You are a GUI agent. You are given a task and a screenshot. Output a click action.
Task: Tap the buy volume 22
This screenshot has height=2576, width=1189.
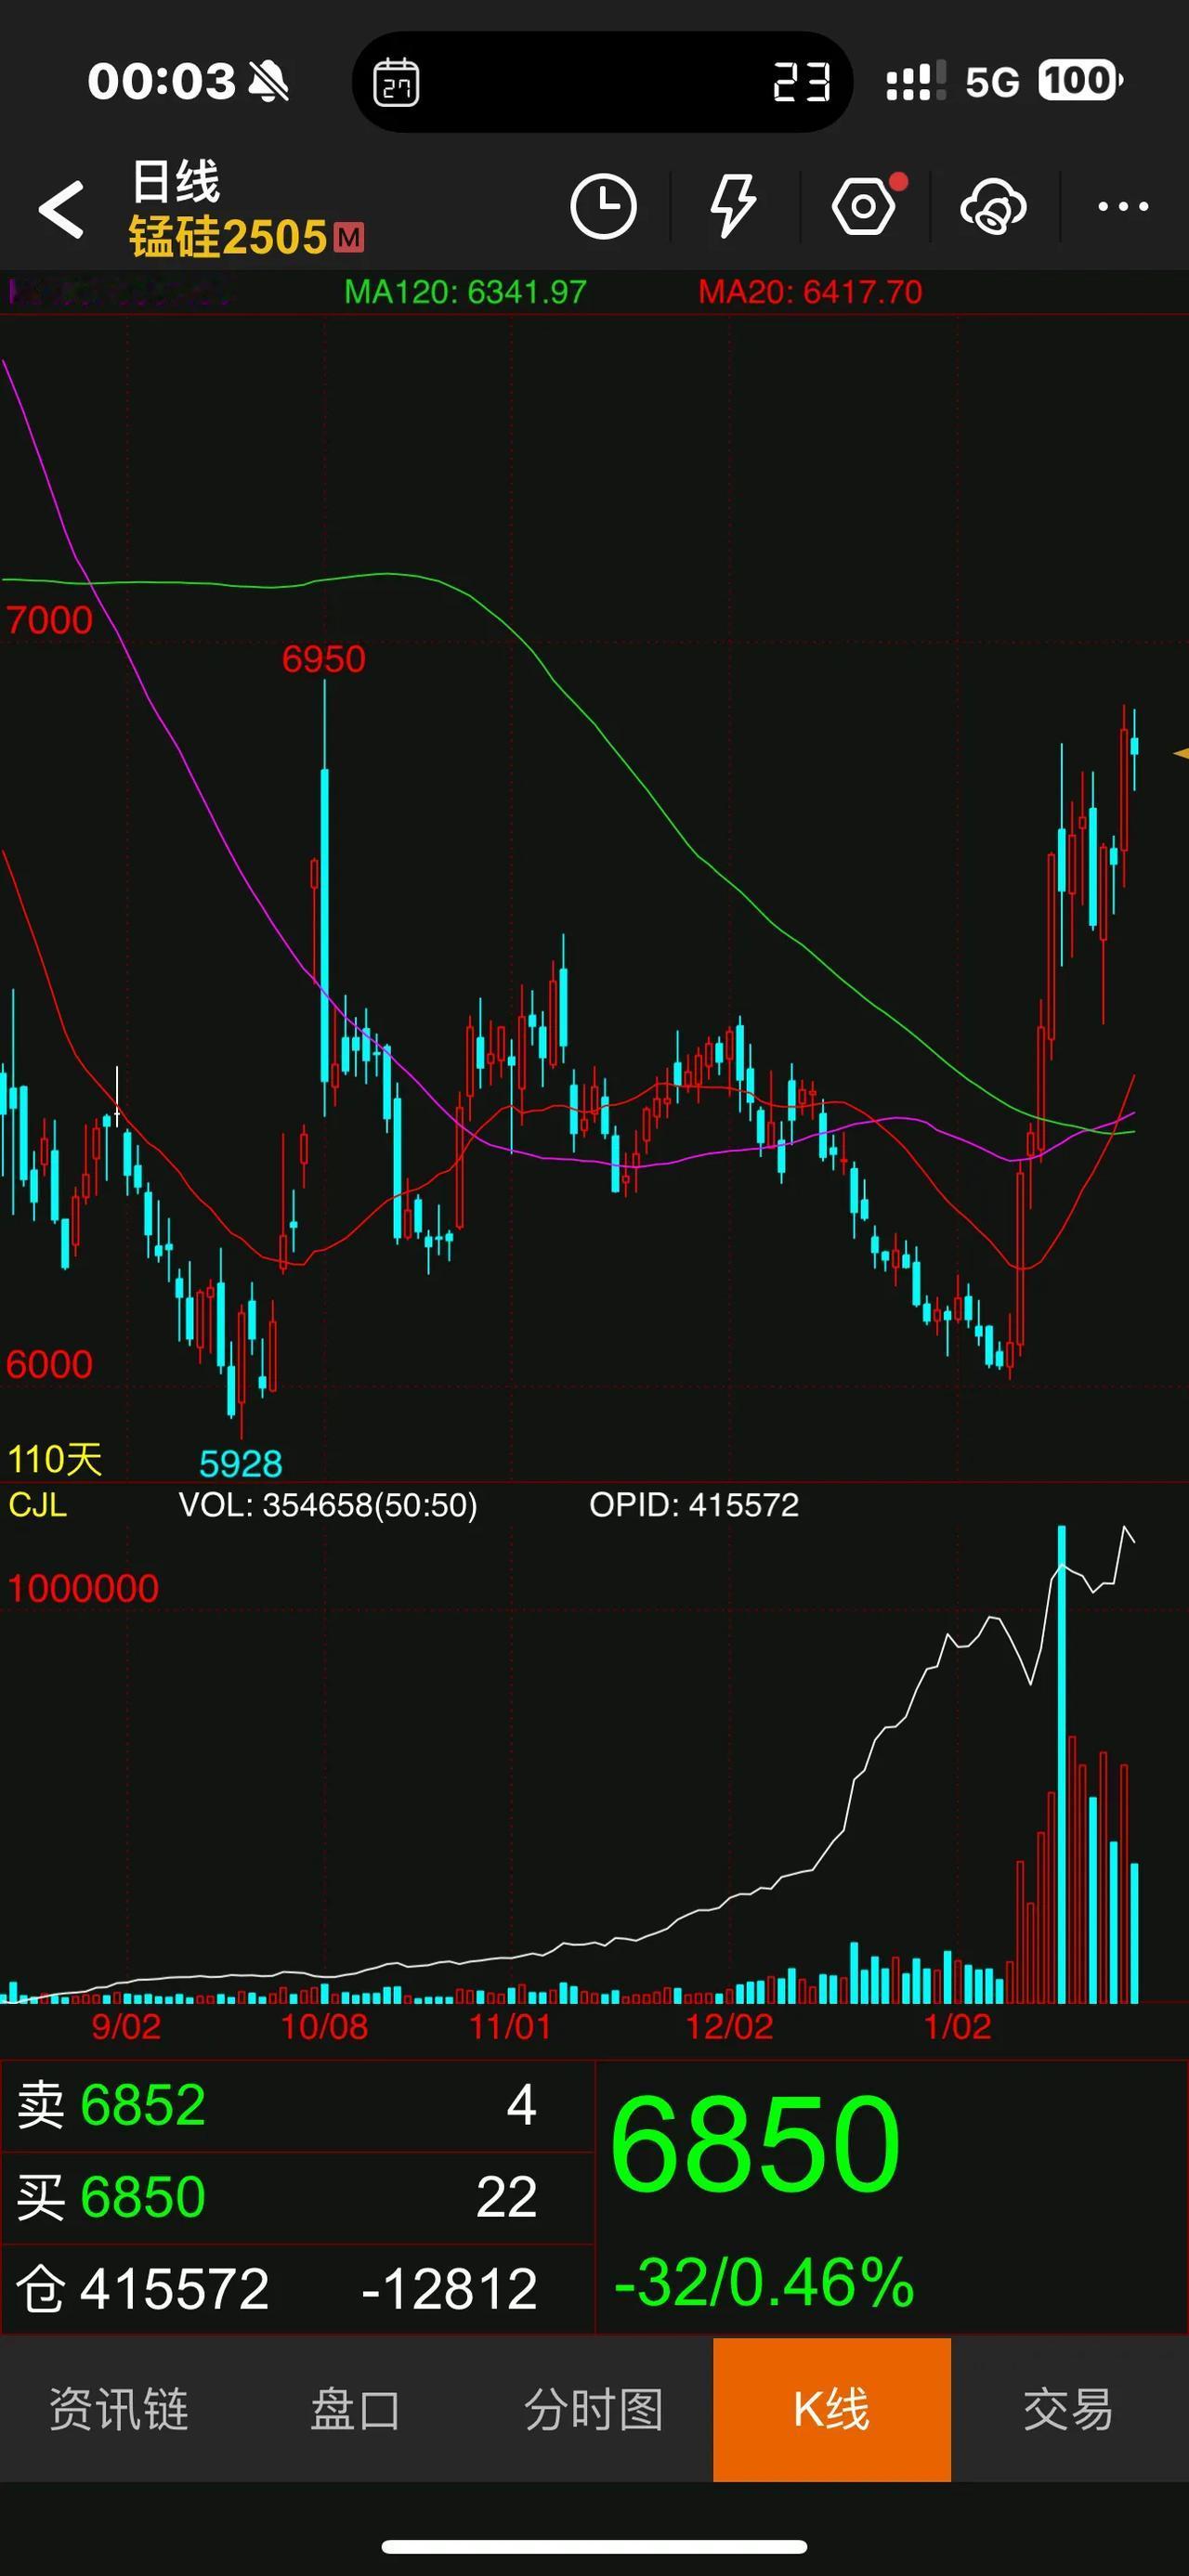click(x=506, y=2198)
